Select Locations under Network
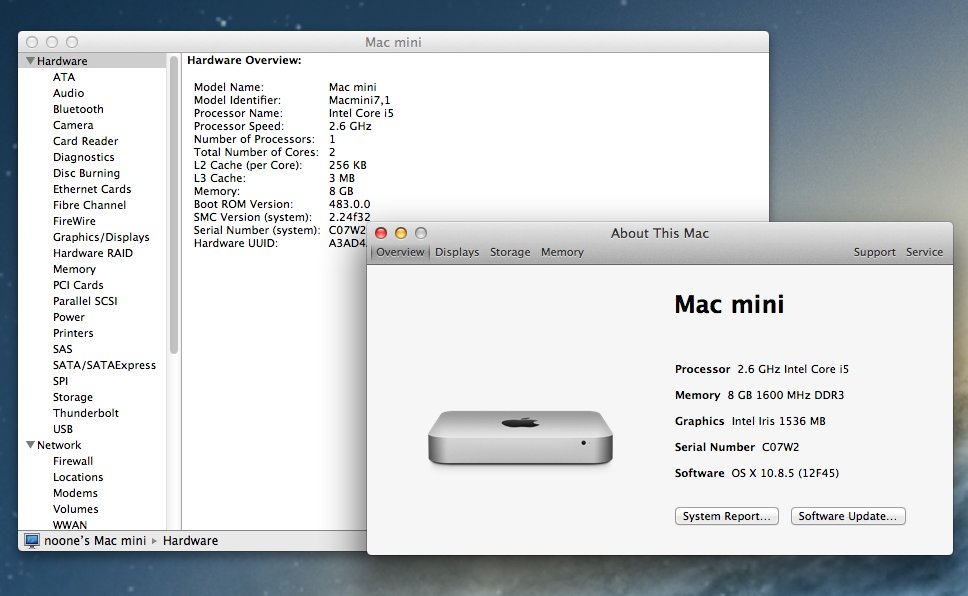 pos(78,478)
